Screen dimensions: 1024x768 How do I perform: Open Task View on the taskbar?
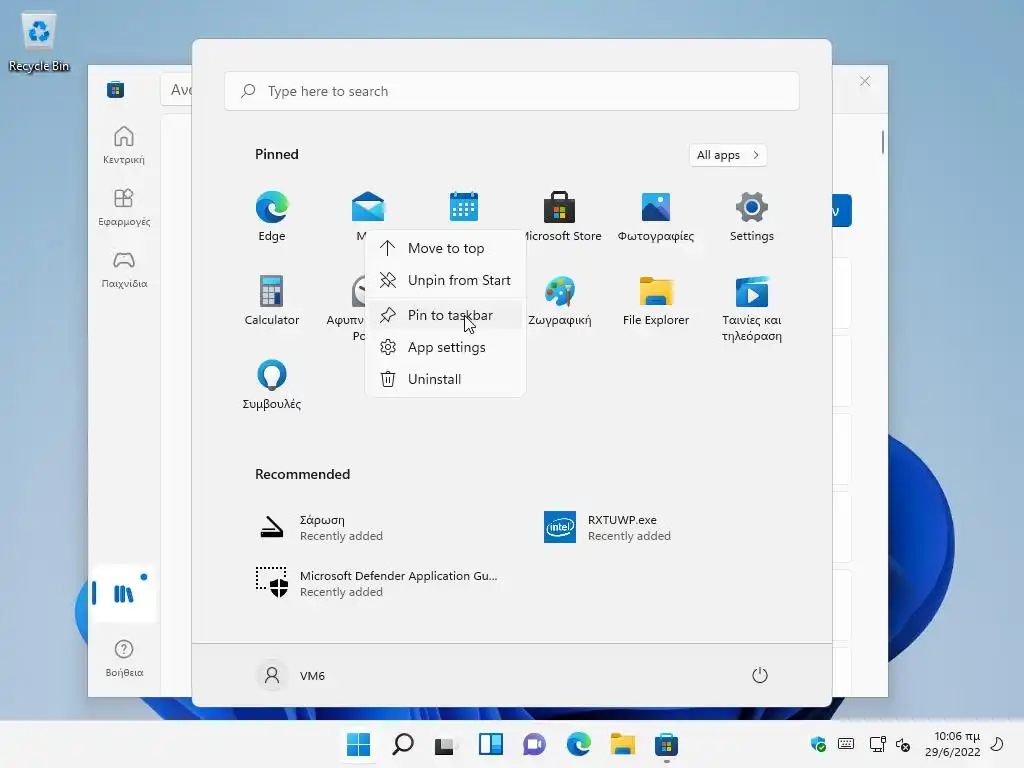click(x=445, y=744)
